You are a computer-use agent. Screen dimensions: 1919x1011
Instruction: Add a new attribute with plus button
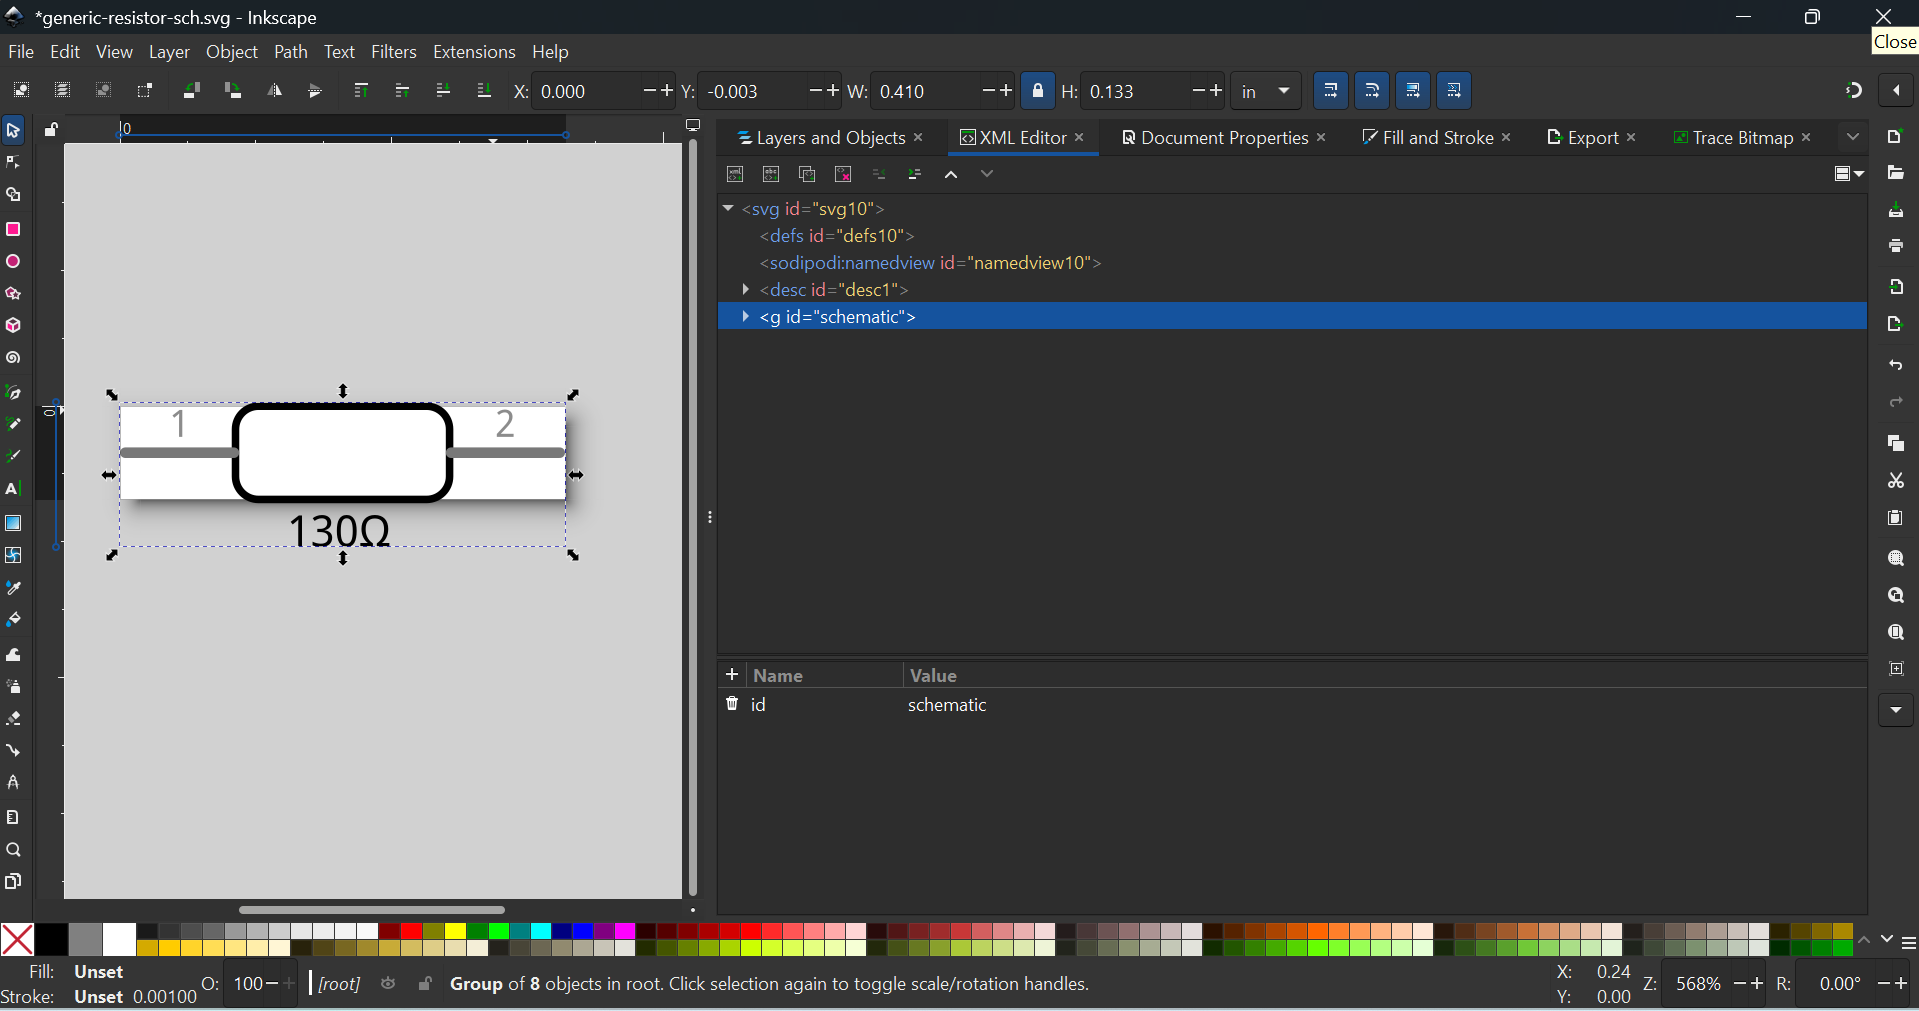(732, 675)
